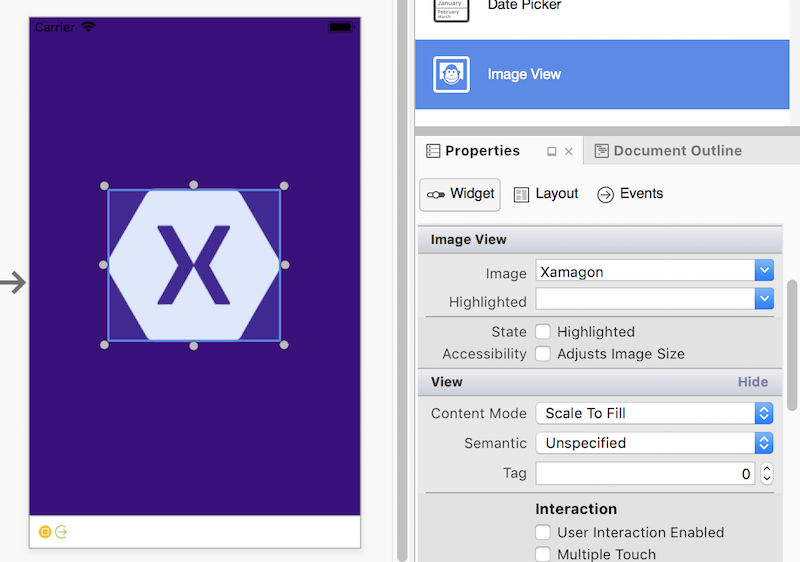
Task: Click the Tag value field
Action: coord(645,474)
